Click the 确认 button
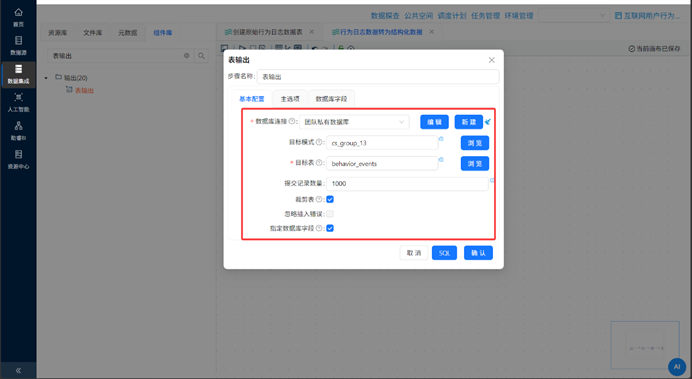The image size is (692, 379). (478, 253)
